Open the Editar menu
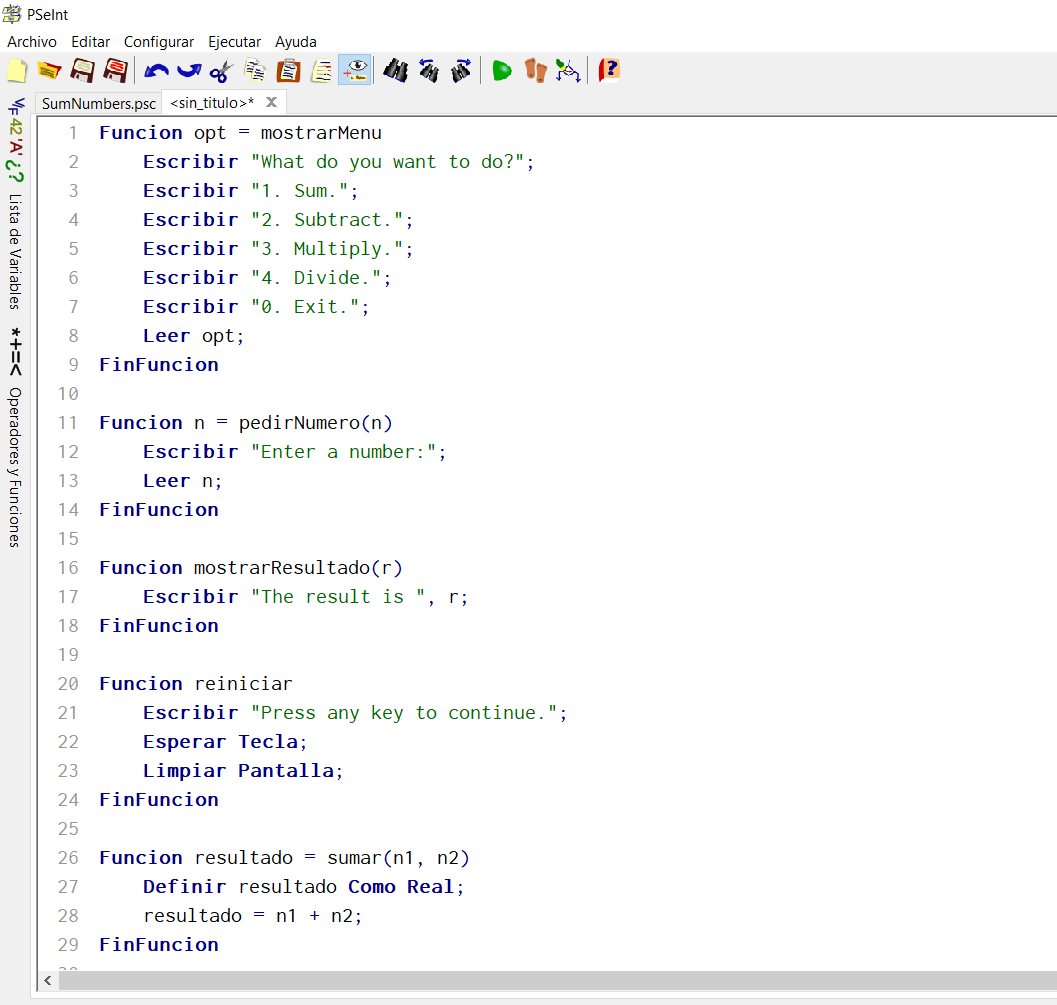 click(x=90, y=42)
